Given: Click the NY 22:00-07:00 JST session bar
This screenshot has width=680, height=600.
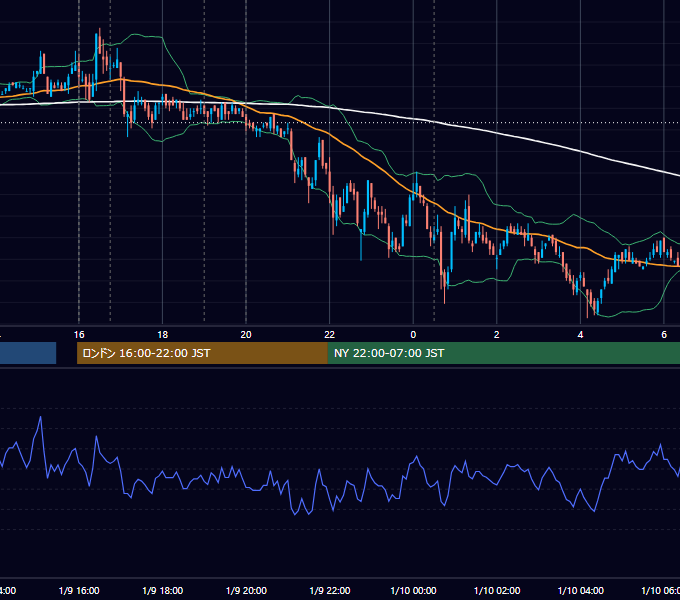Looking at the screenshot, I should point(503,353).
